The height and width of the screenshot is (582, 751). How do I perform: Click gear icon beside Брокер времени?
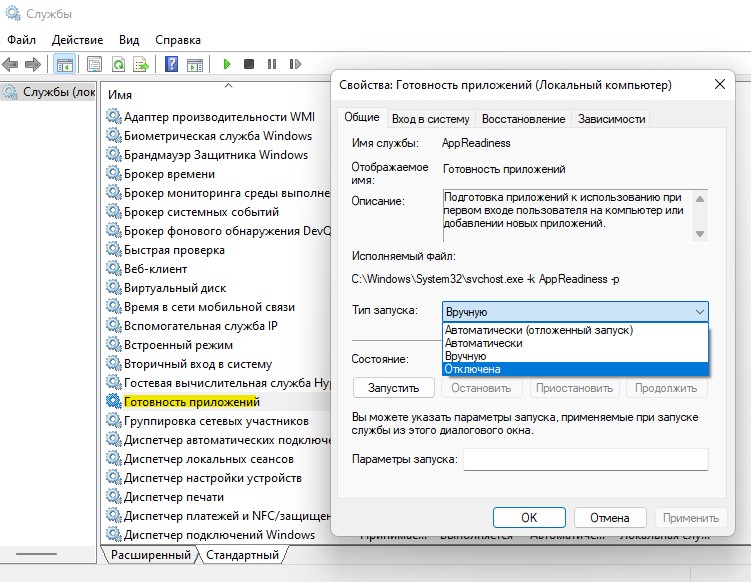coord(114,173)
